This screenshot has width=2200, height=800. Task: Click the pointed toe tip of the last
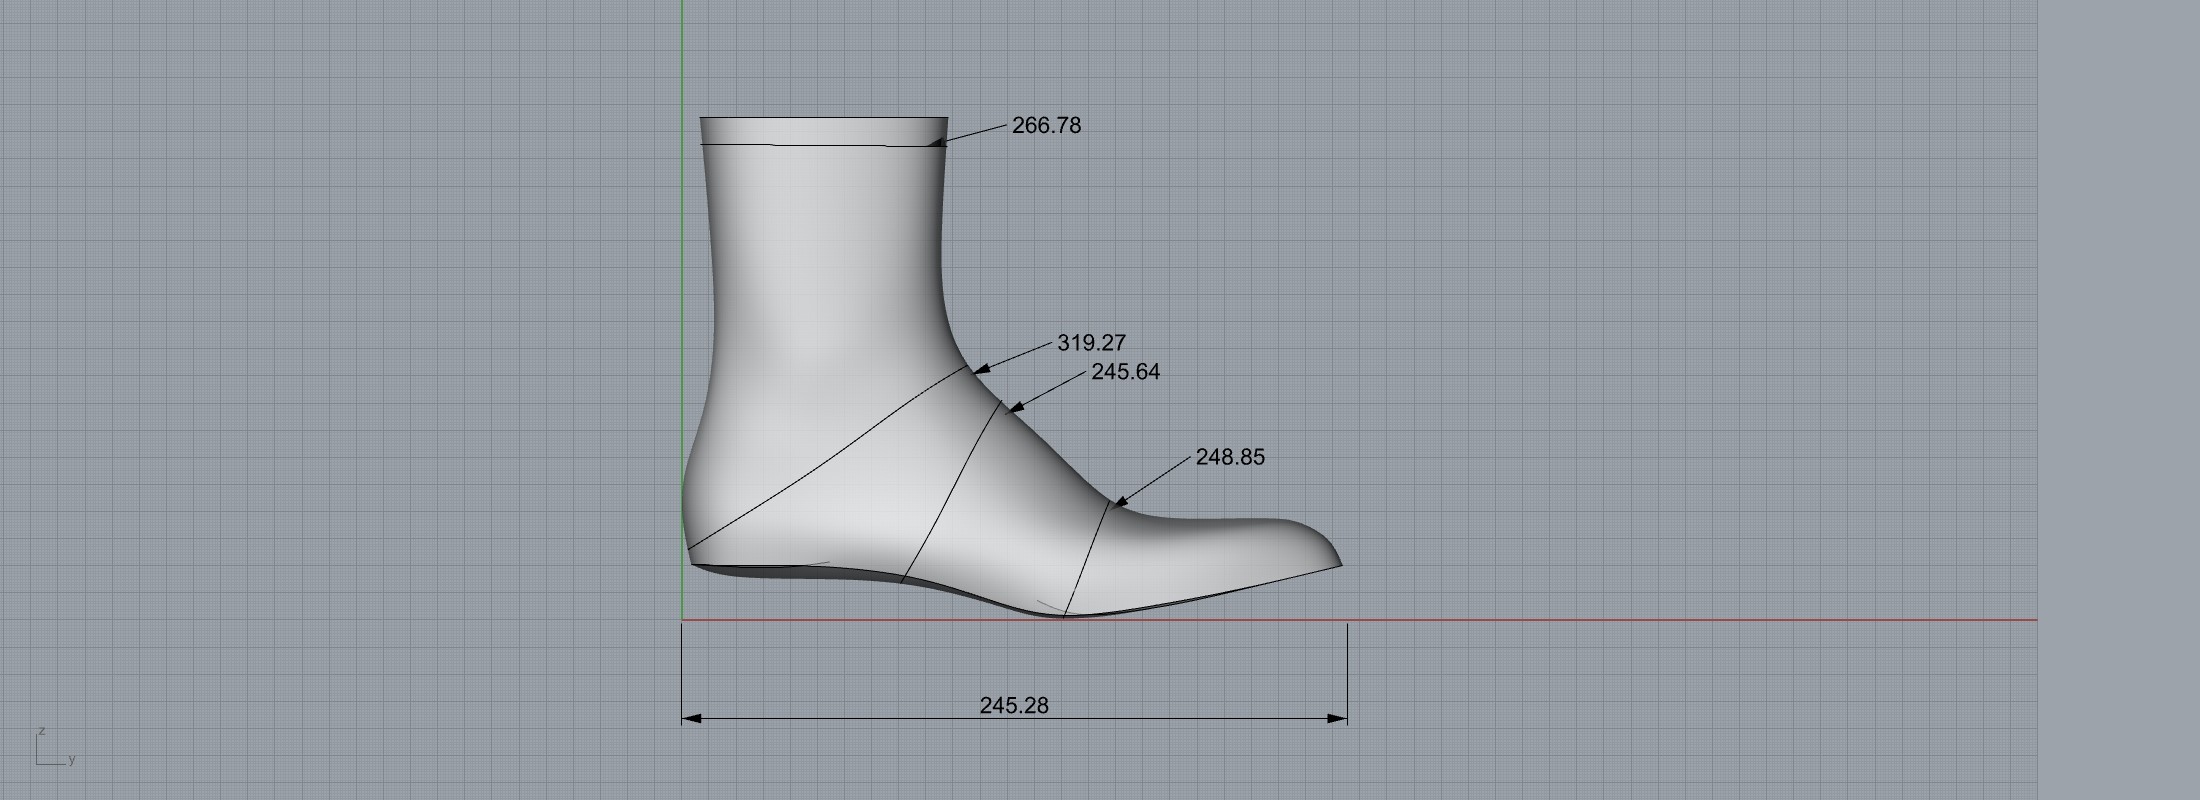click(x=1338, y=563)
